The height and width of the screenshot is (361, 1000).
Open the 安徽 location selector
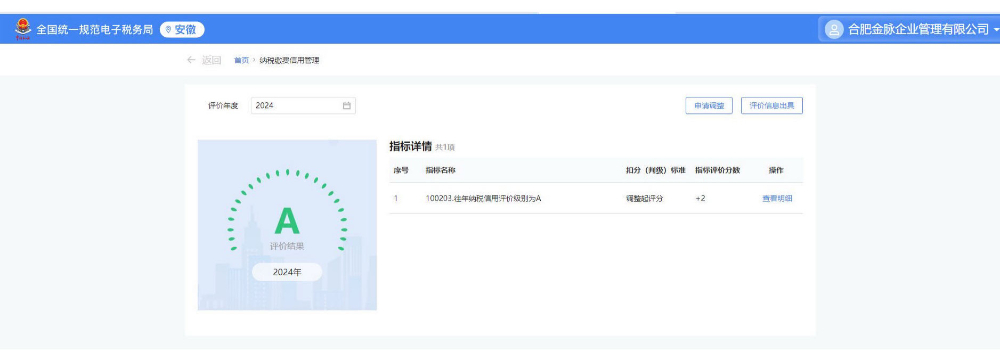[182, 29]
